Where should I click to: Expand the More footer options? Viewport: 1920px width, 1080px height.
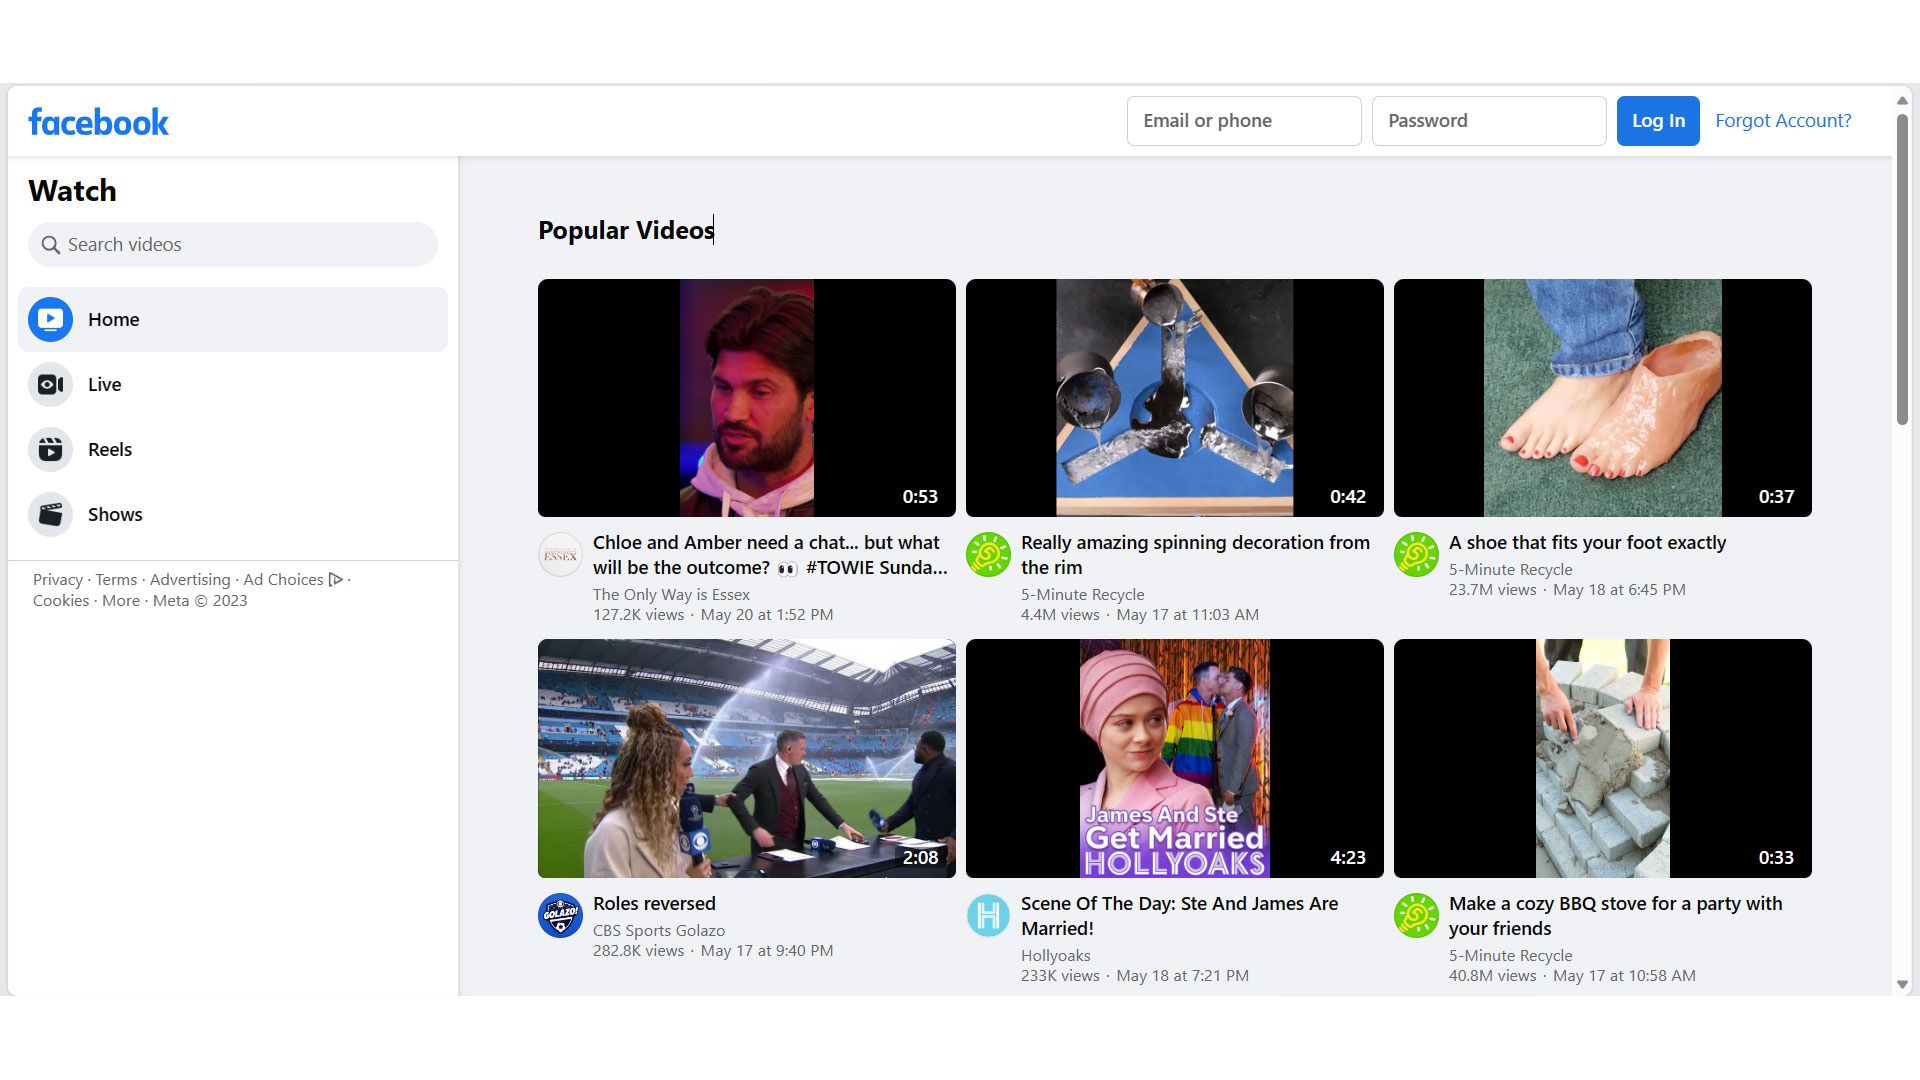(121, 600)
